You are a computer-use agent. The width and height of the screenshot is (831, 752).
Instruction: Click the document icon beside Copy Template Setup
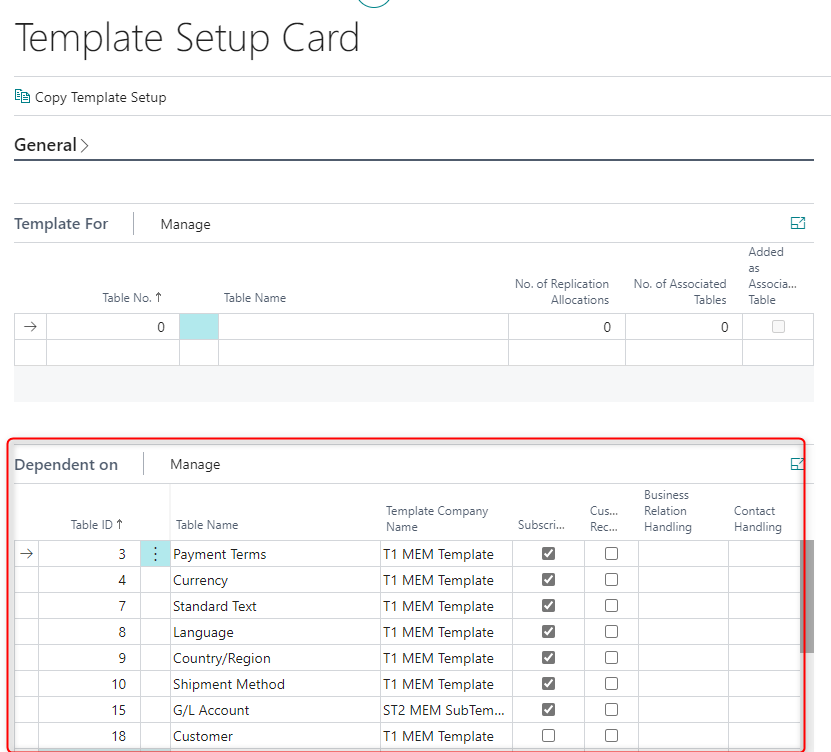coord(21,96)
